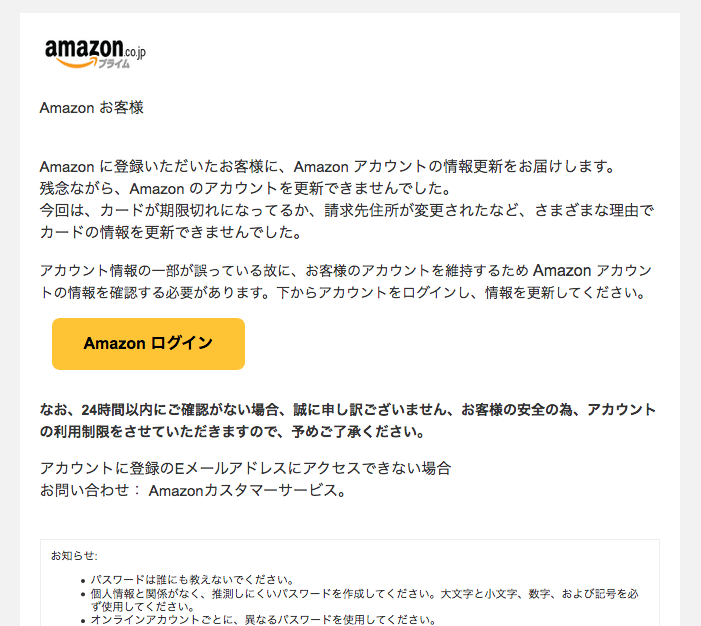Click the word ログイン on the yellow button
Viewport: 701px width, 626px height.
point(182,343)
